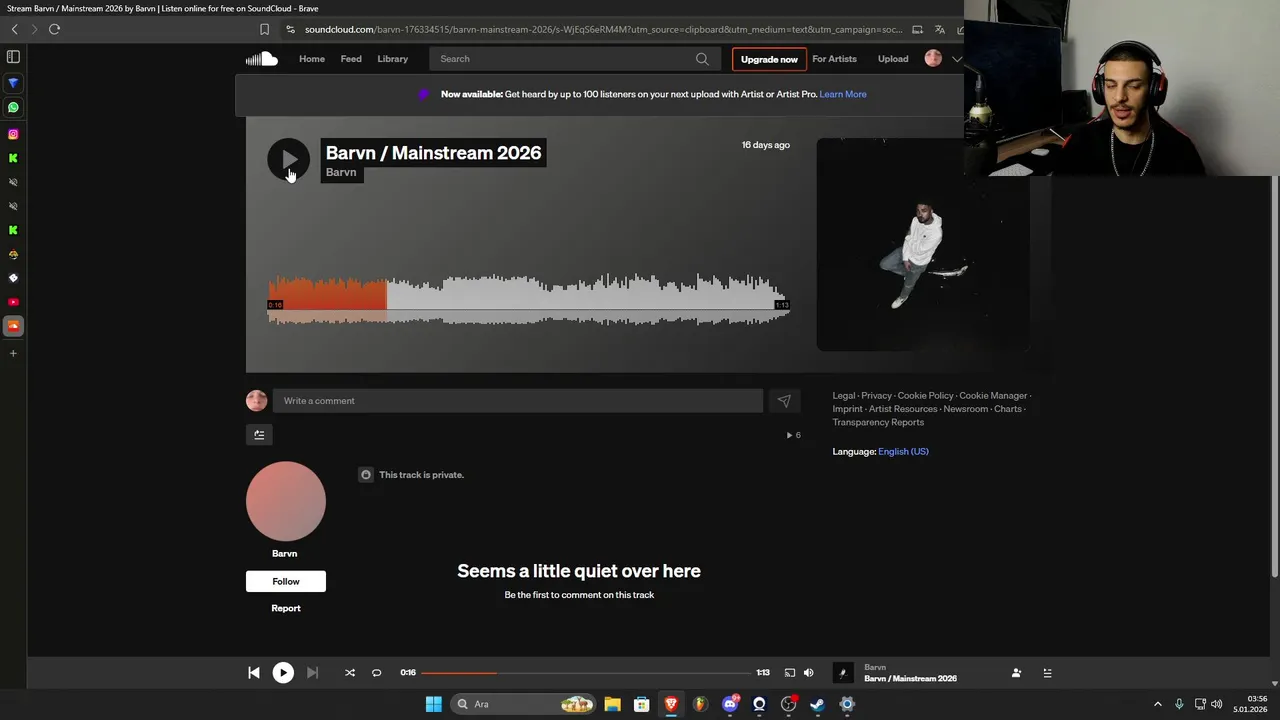Skip to next track in player bar
The height and width of the screenshot is (720, 1280).
coord(312,673)
